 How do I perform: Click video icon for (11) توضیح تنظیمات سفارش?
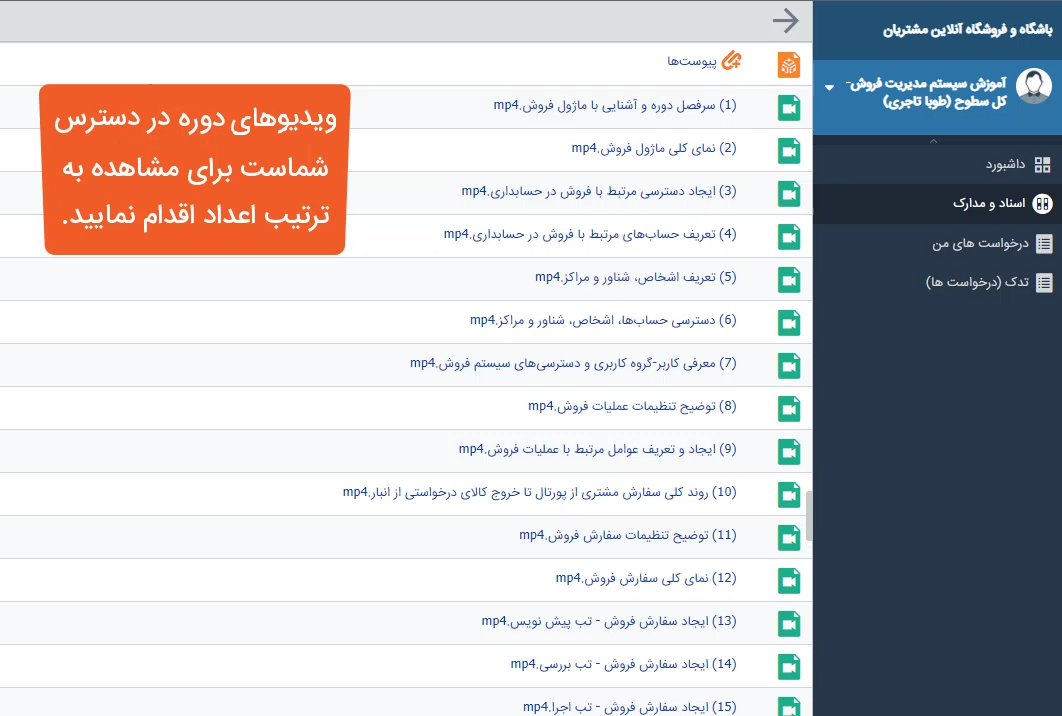click(789, 538)
